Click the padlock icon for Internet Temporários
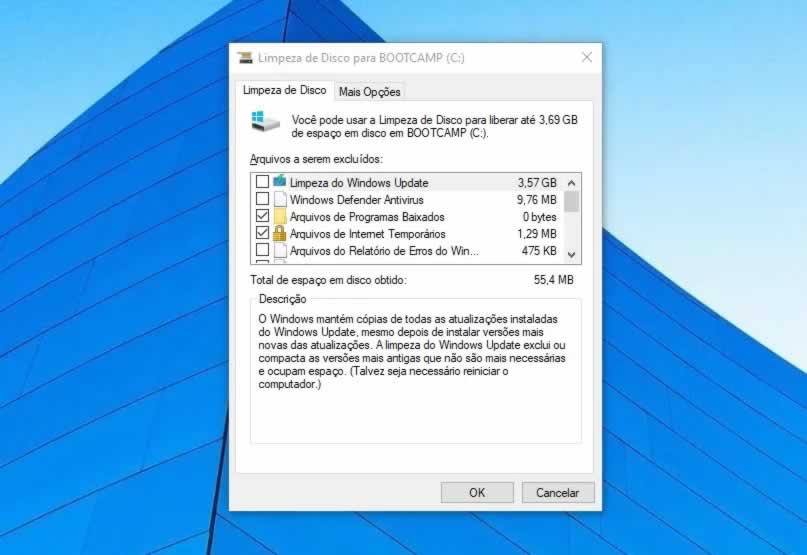 click(x=279, y=233)
